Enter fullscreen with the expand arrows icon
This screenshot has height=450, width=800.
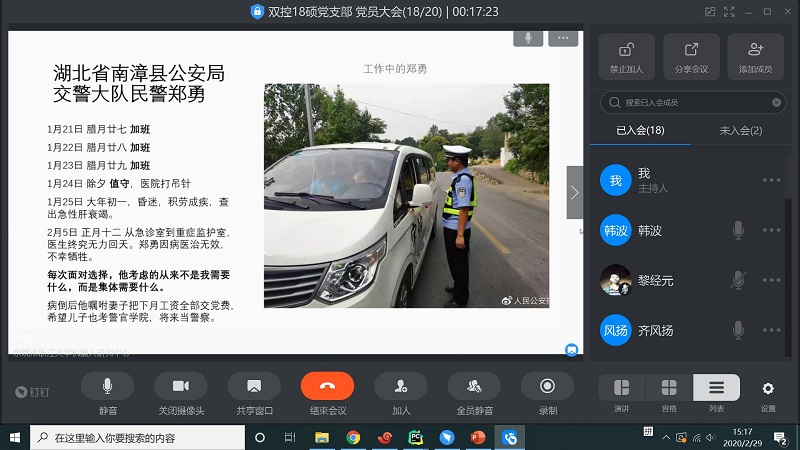click(x=729, y=12)
